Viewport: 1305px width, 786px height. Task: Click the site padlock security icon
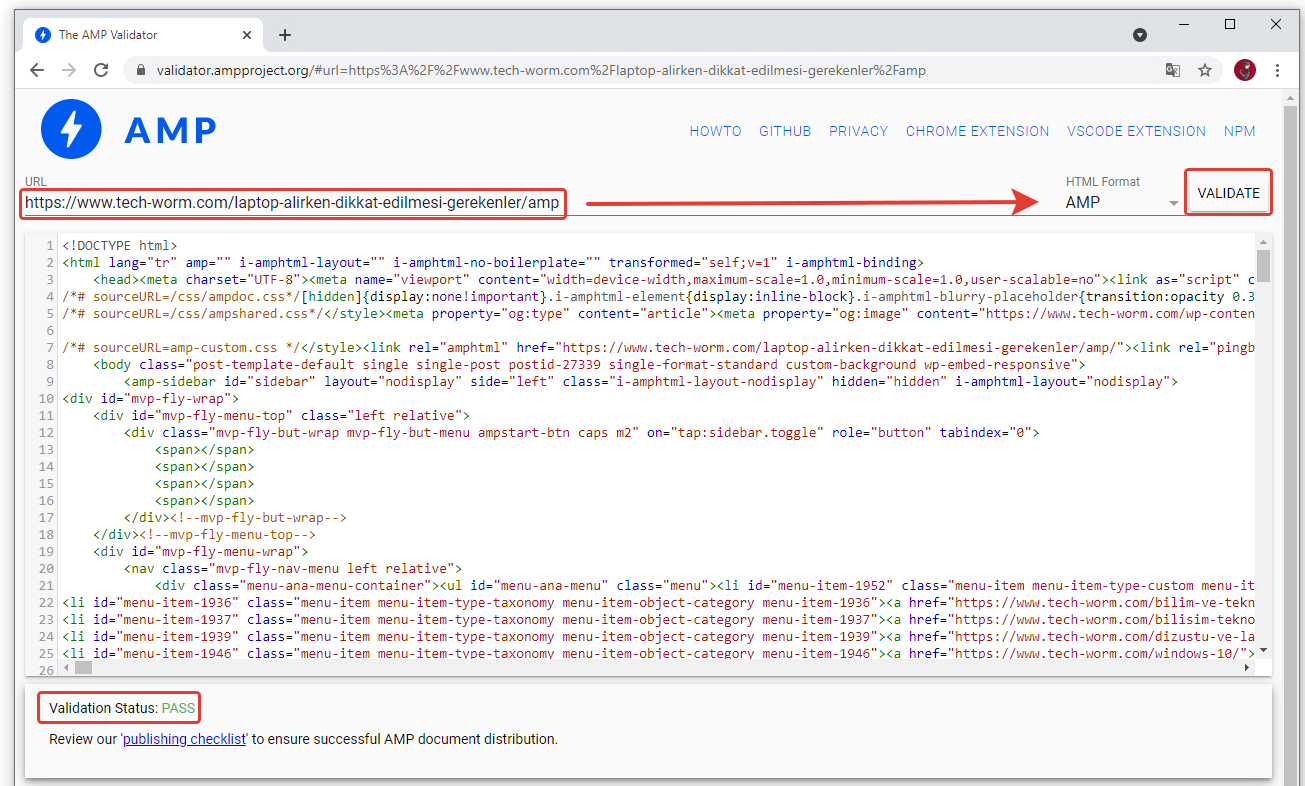140,71
